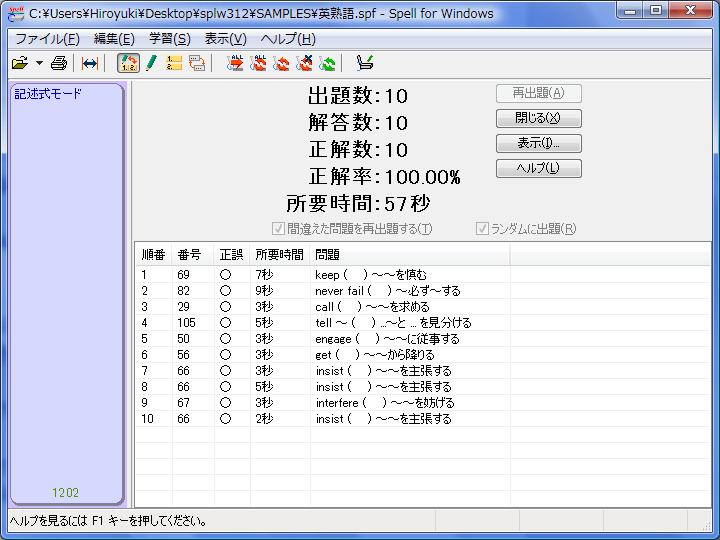This screenshot has width=720, height=540.
Task: Click the 表示(I)... button
Action: [539, 143]
